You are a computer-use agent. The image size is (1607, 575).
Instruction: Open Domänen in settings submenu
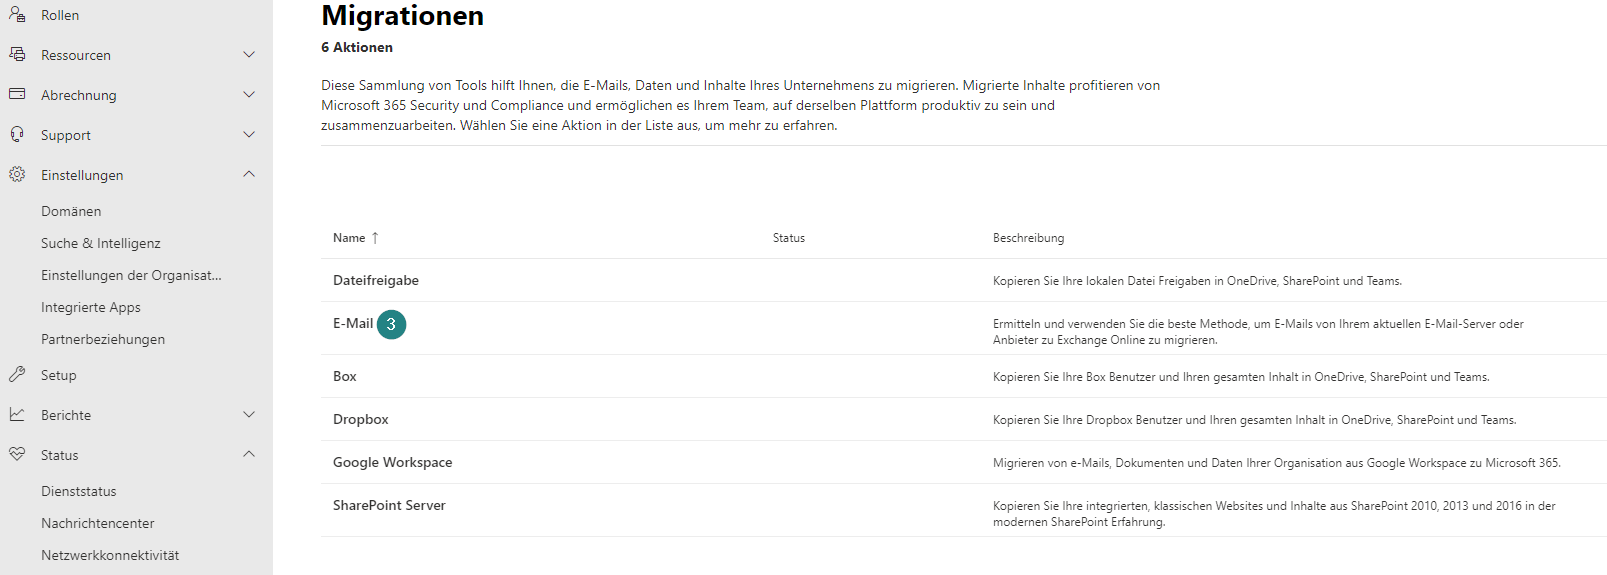[x=71, y=211]
